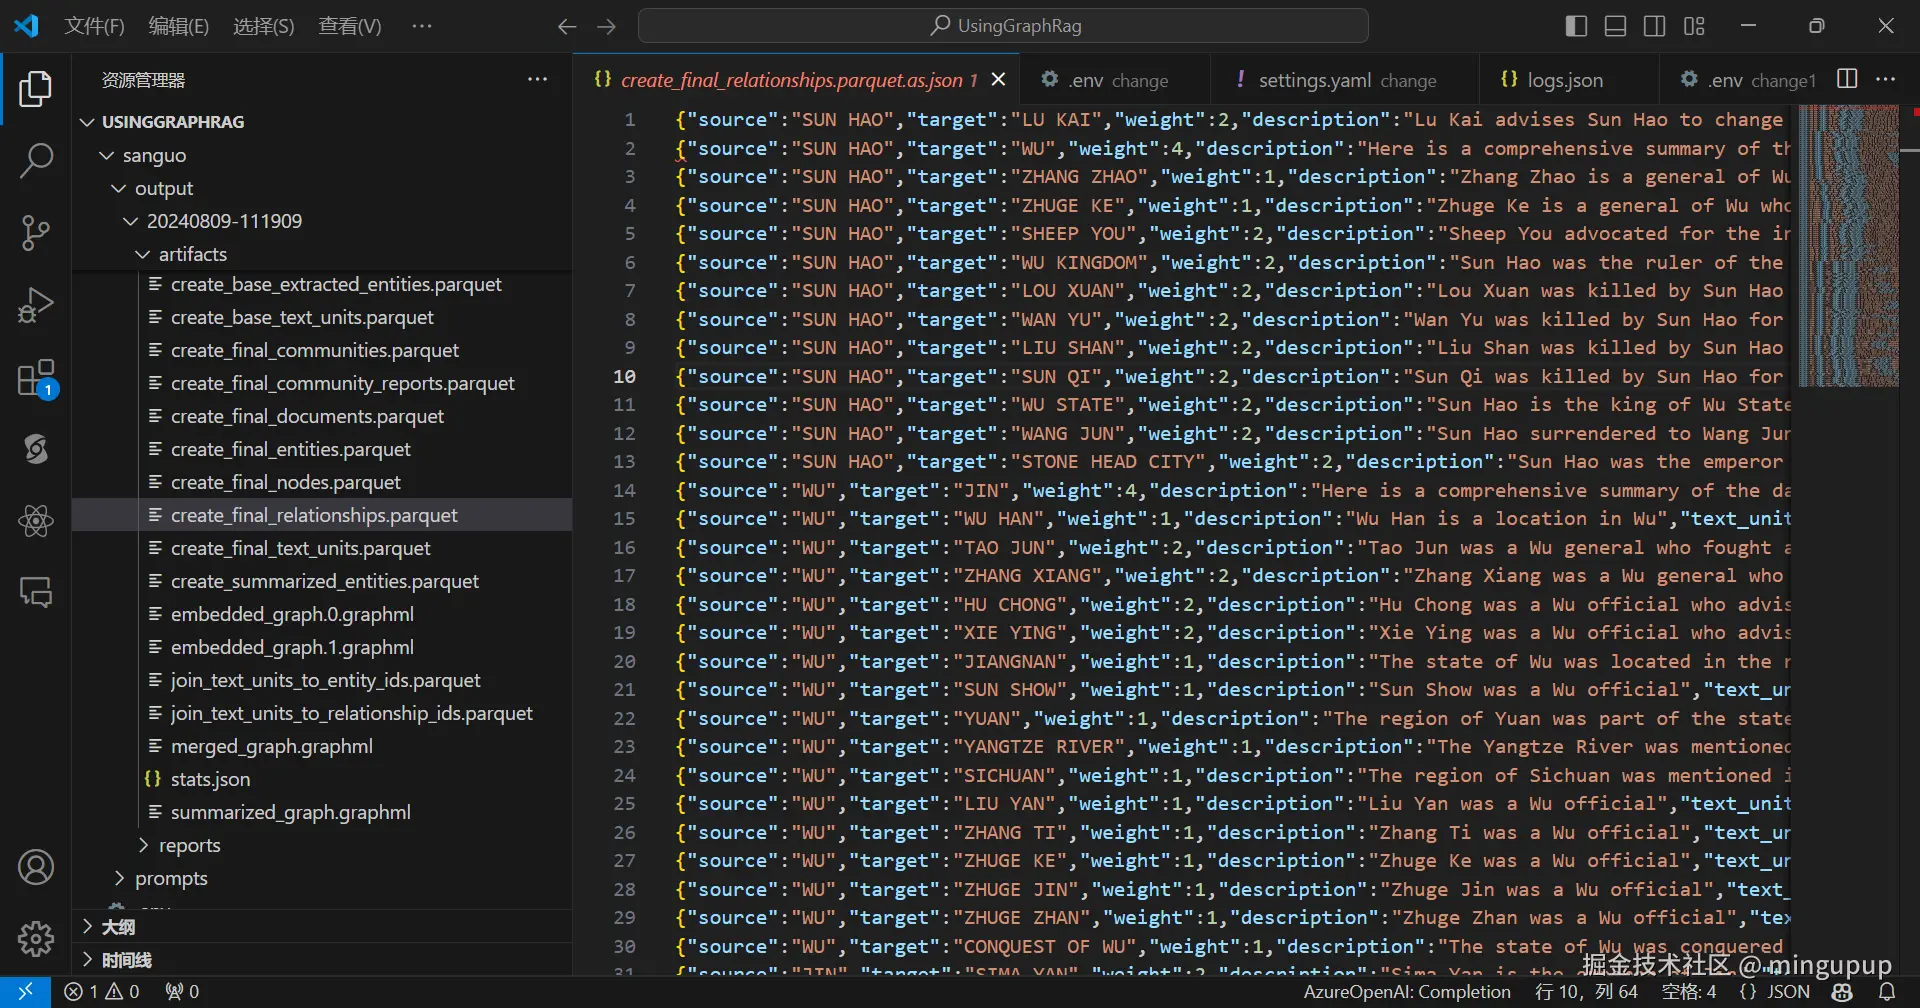
Task: Open the Extensions view
Action: point(36,379)
